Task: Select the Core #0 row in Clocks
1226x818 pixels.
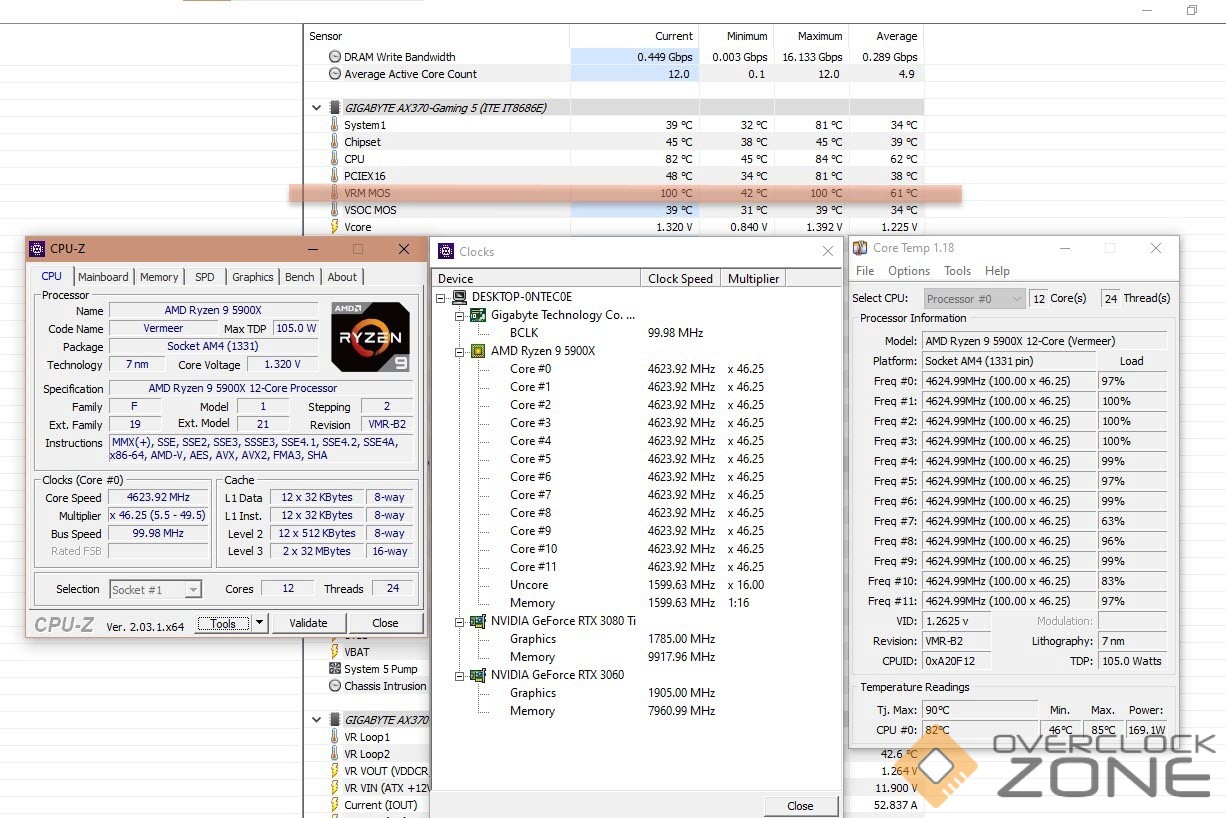Action: coord(637,369)
